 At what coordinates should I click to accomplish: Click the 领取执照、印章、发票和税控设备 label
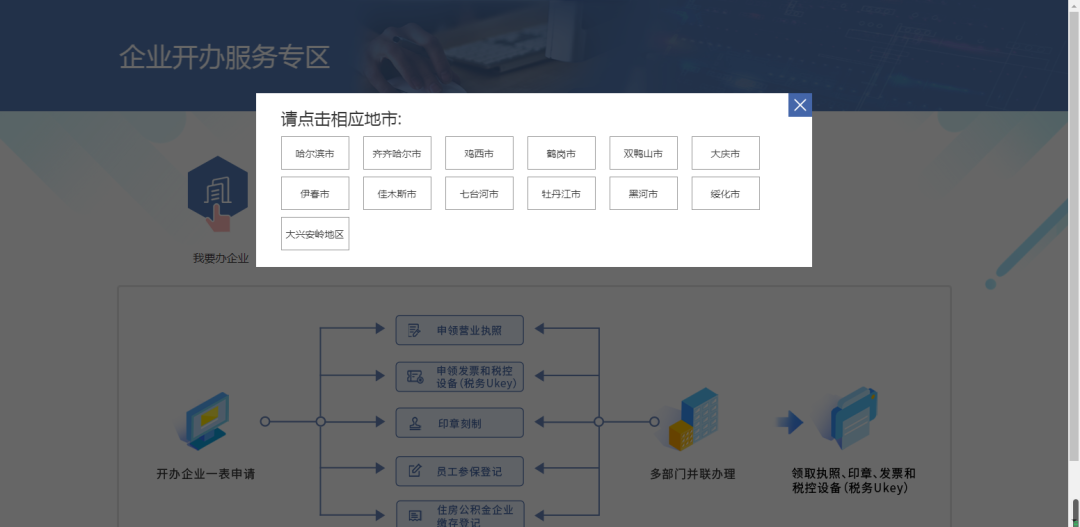(853, 480)
